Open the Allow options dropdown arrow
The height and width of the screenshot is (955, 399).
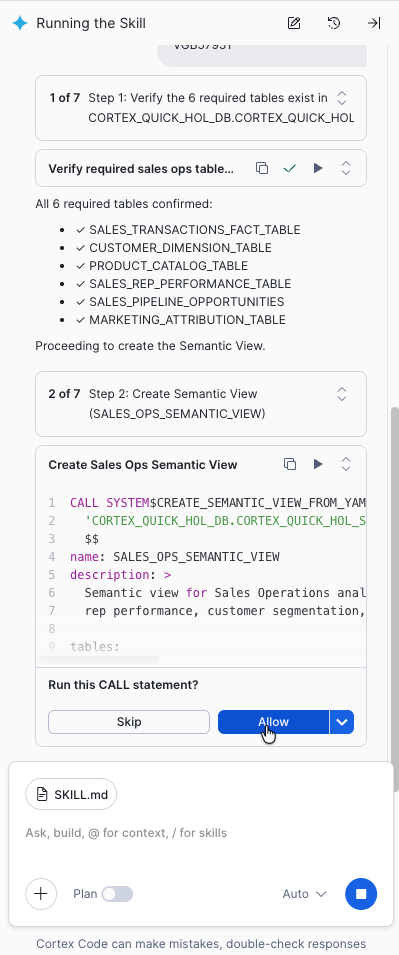click(342, 722)
